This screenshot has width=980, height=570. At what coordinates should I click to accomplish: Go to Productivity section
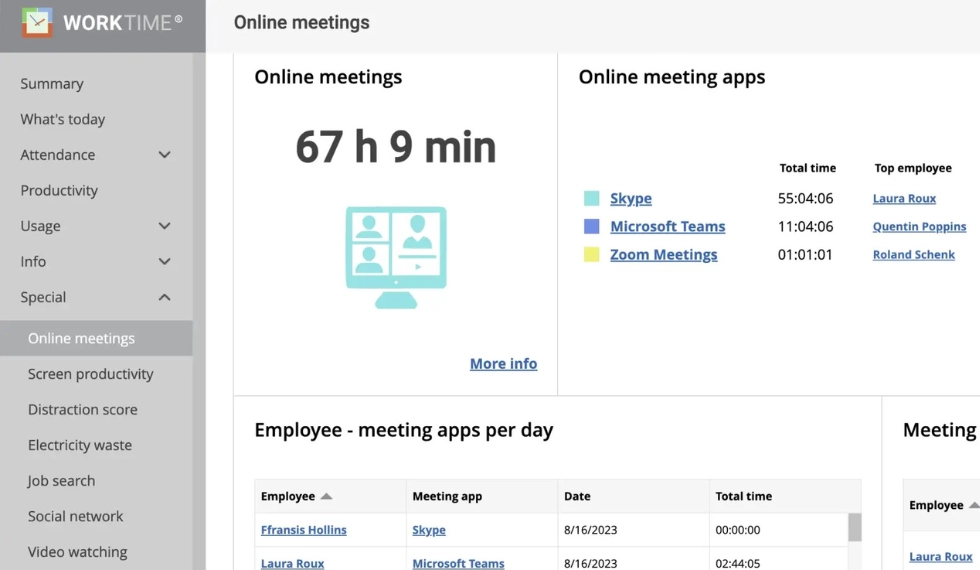pyautogui.click(x=59, y=191)
